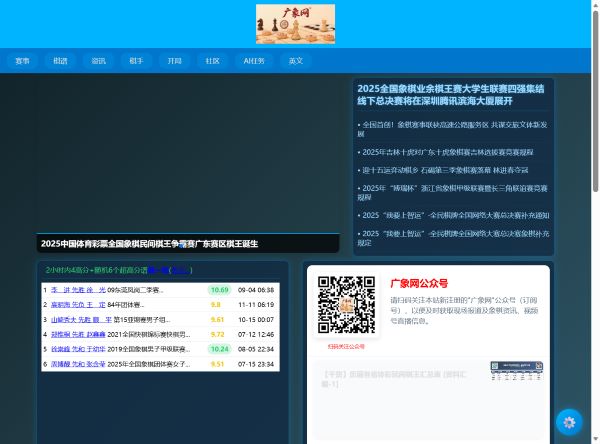600x444 pixels.
Task: Open news about 2025年吉林十虎对广东十虎
Action: coord(445,152)
